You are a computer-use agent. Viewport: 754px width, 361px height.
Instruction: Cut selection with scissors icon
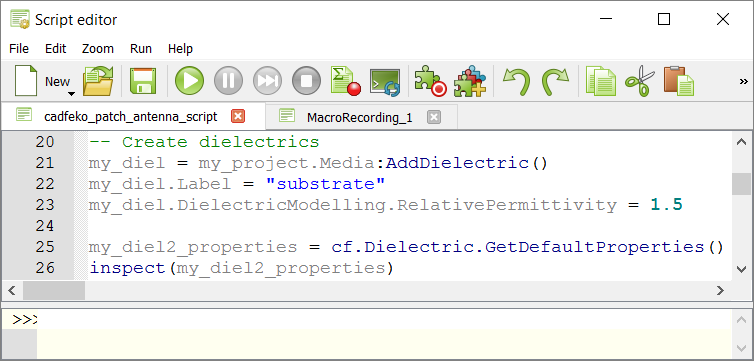click(640, 81)
